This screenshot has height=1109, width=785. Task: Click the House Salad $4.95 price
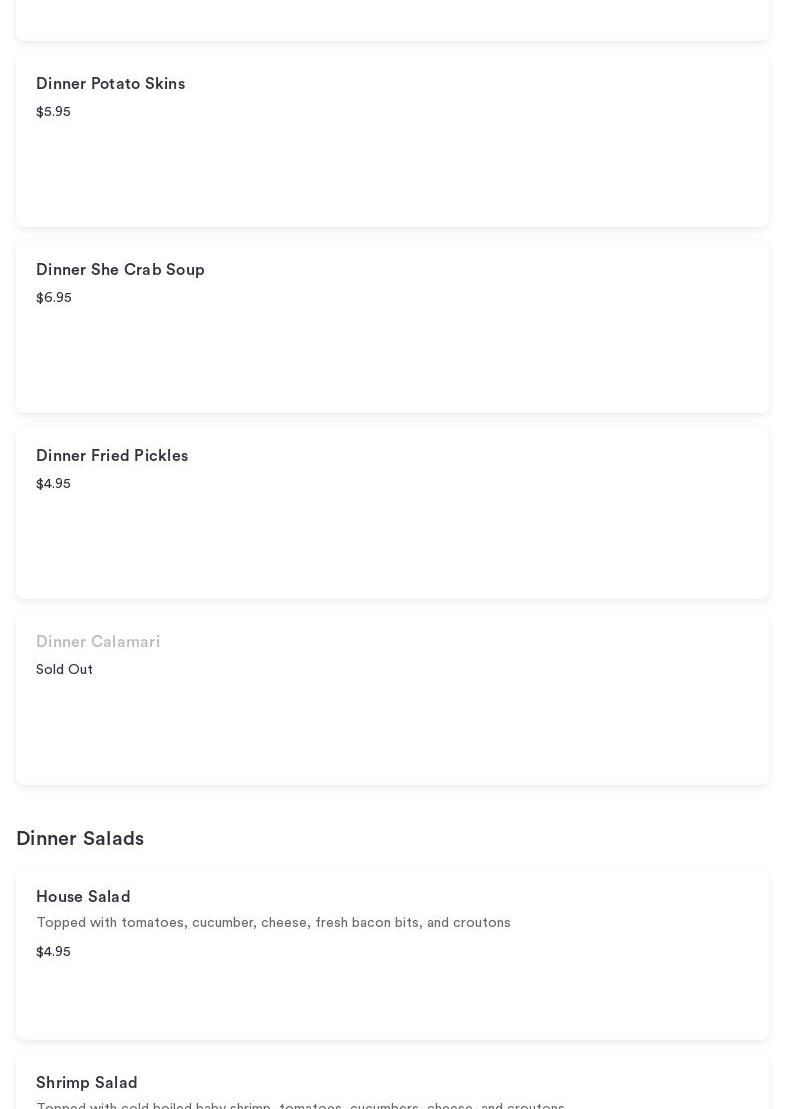coord(53,952)
